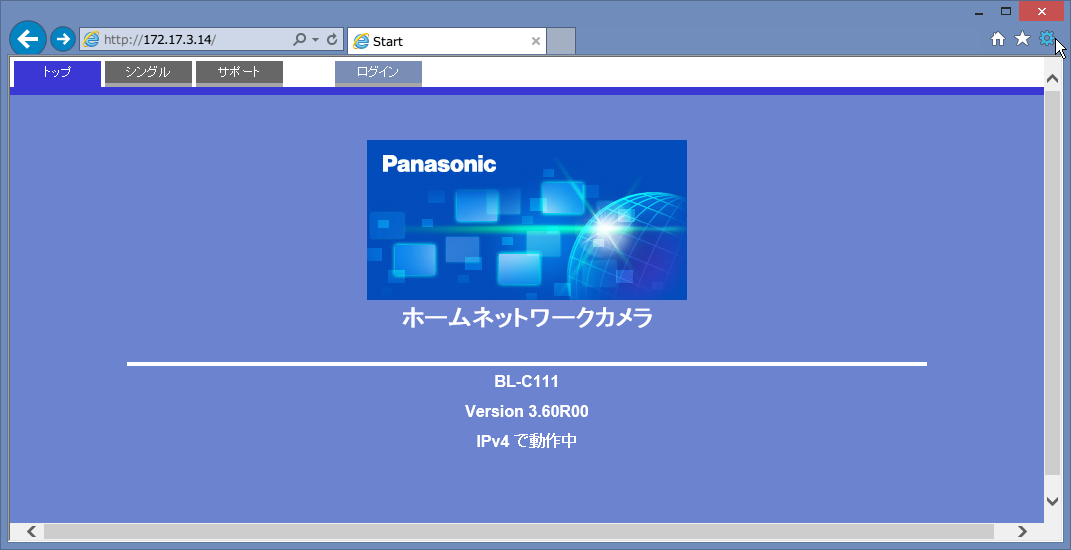Click the BL-C111 model text
Screen dimensions: 1071x550
[527, 382]
